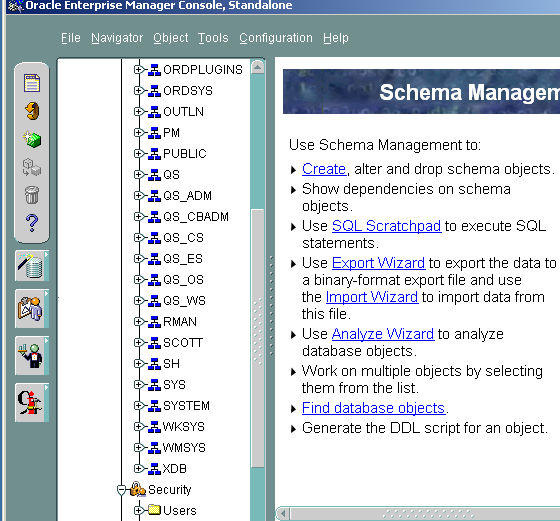Click the ORDPLUGINS schema icon

pos(154,70)
